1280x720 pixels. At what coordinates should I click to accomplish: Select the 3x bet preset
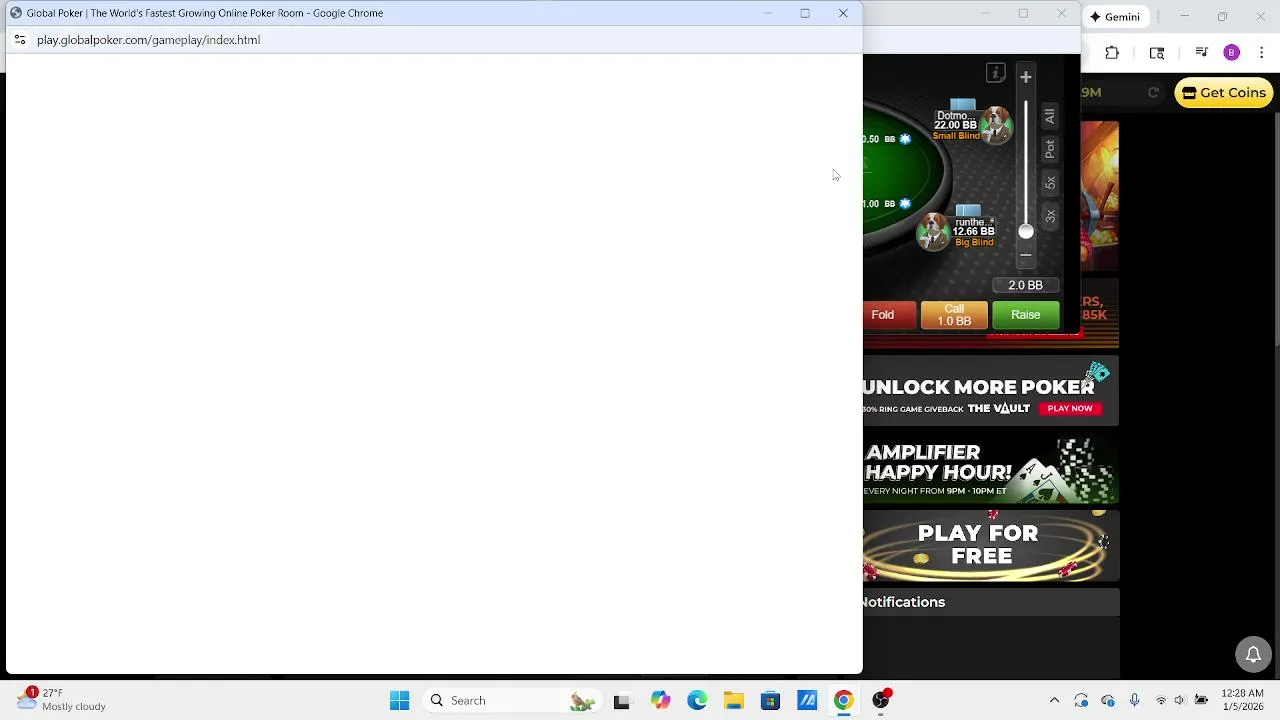[1050, 215]
